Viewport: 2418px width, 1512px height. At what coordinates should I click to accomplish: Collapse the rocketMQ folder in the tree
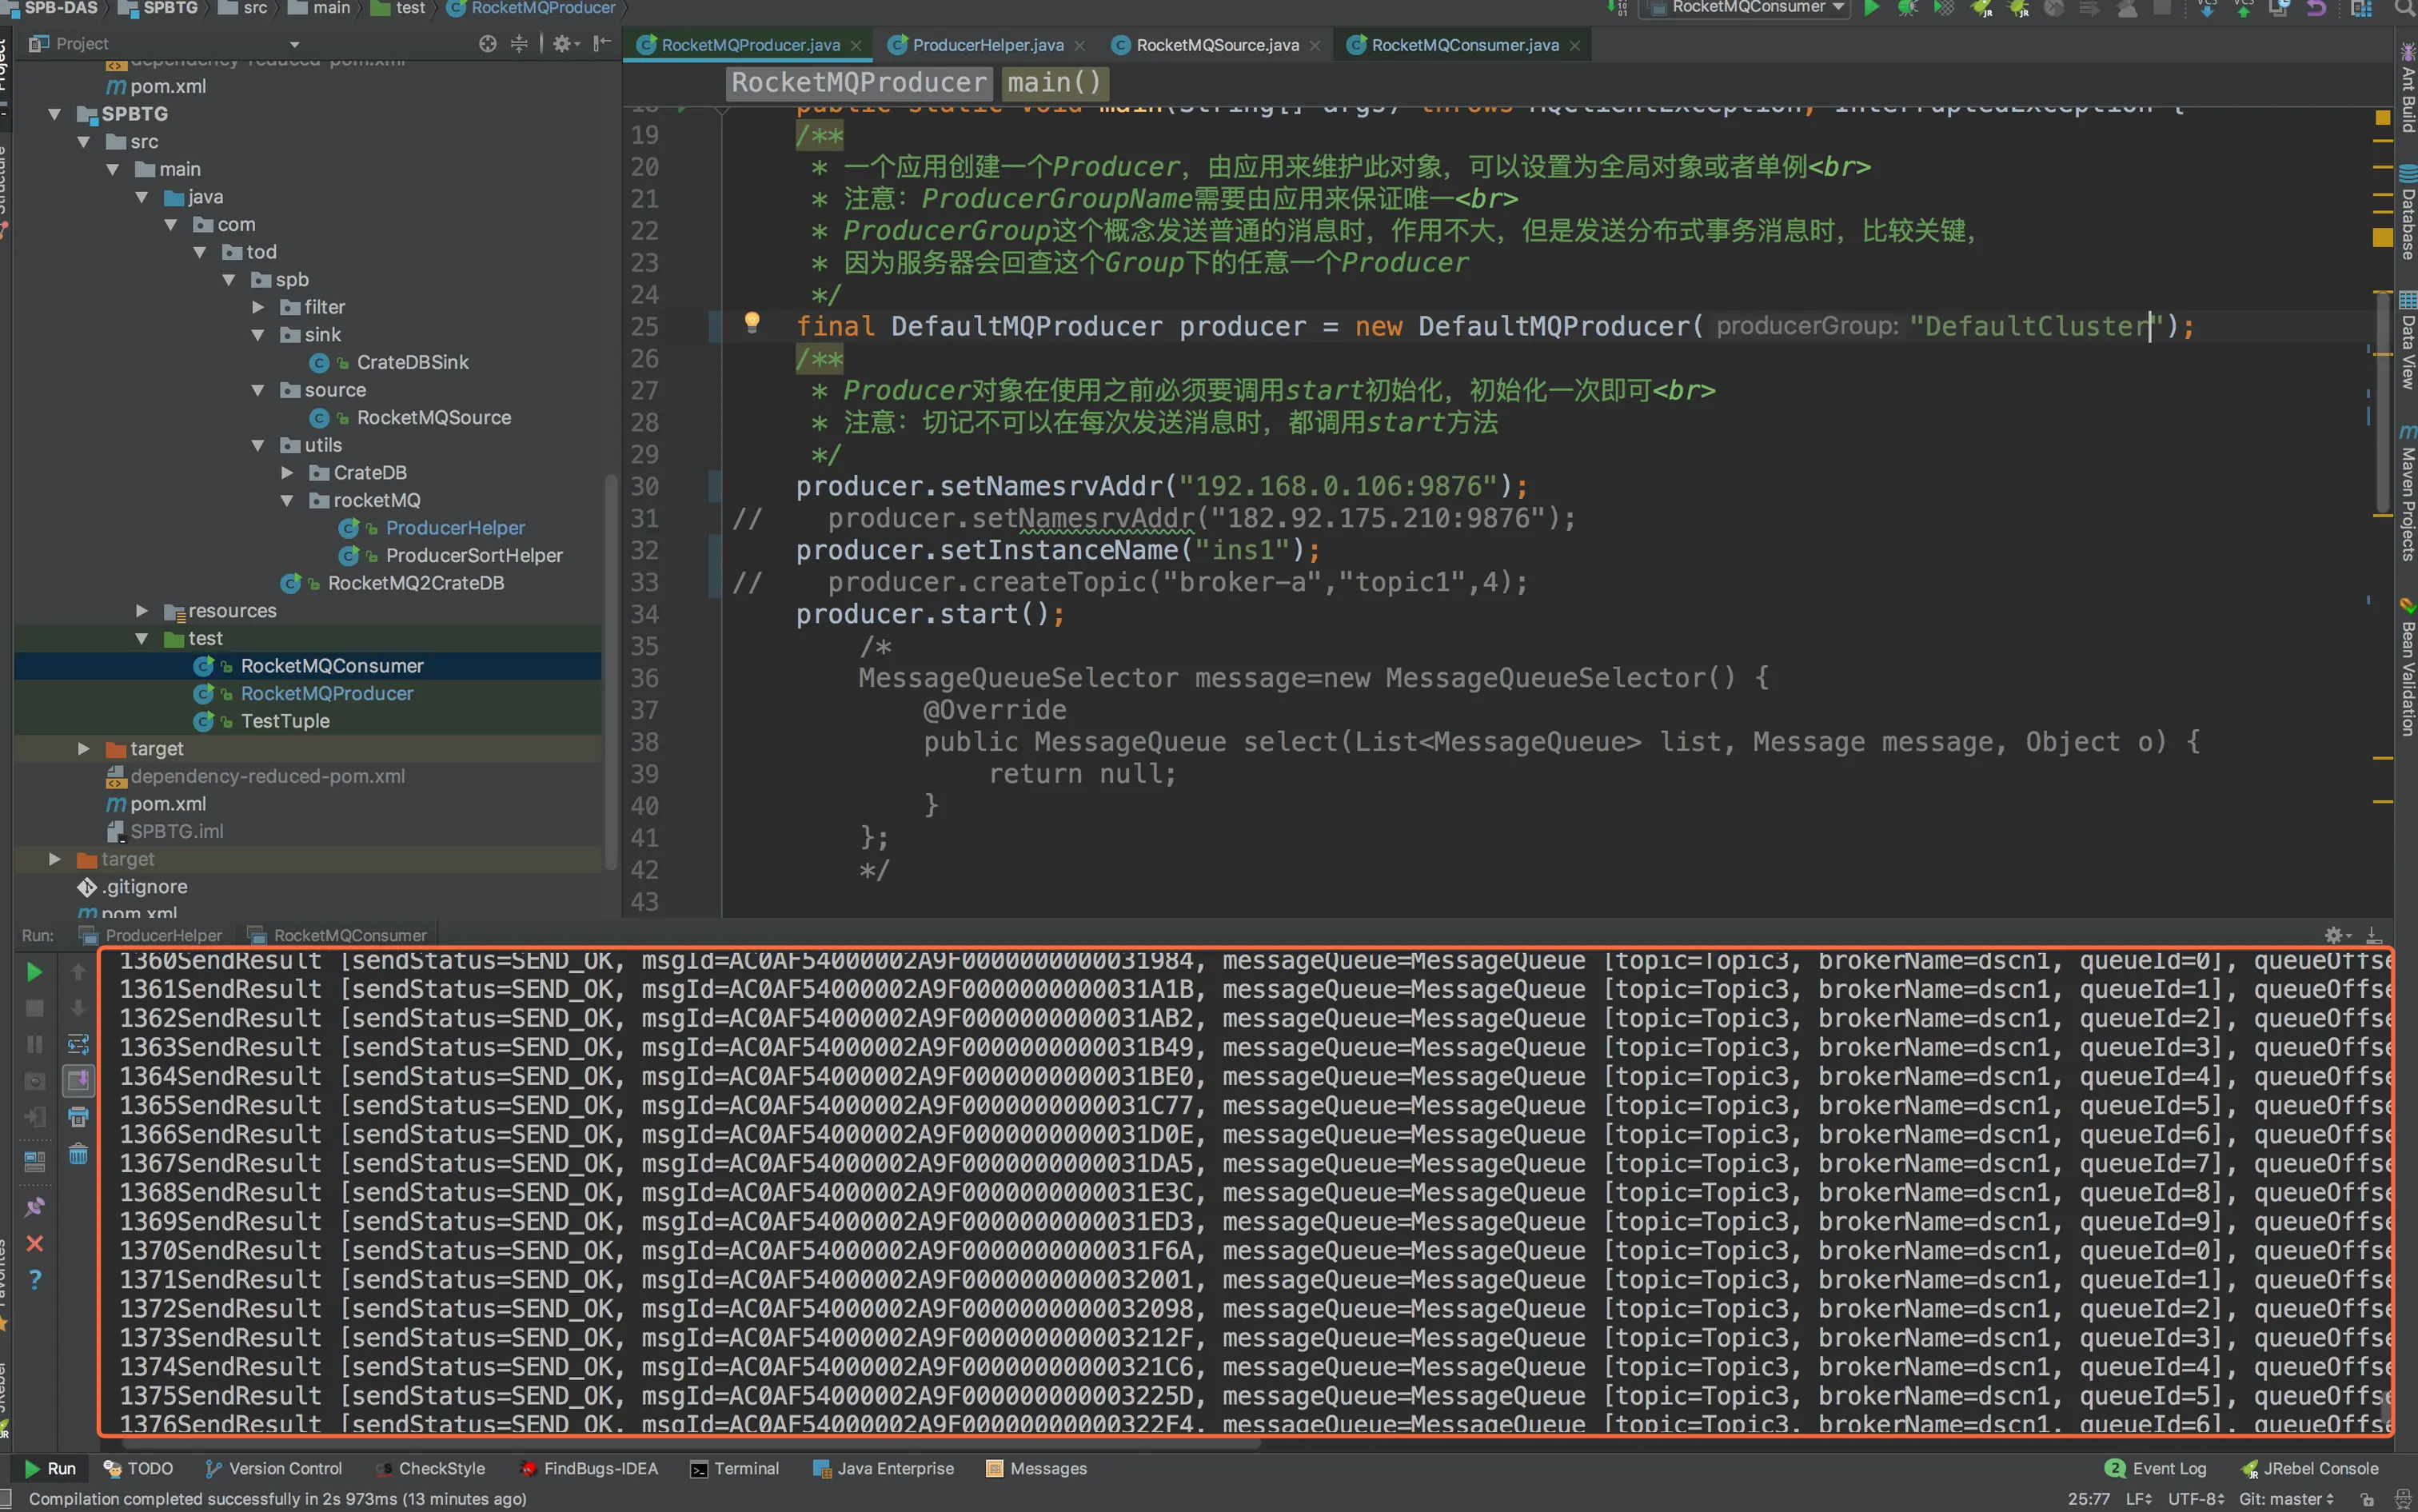(288, 500)
